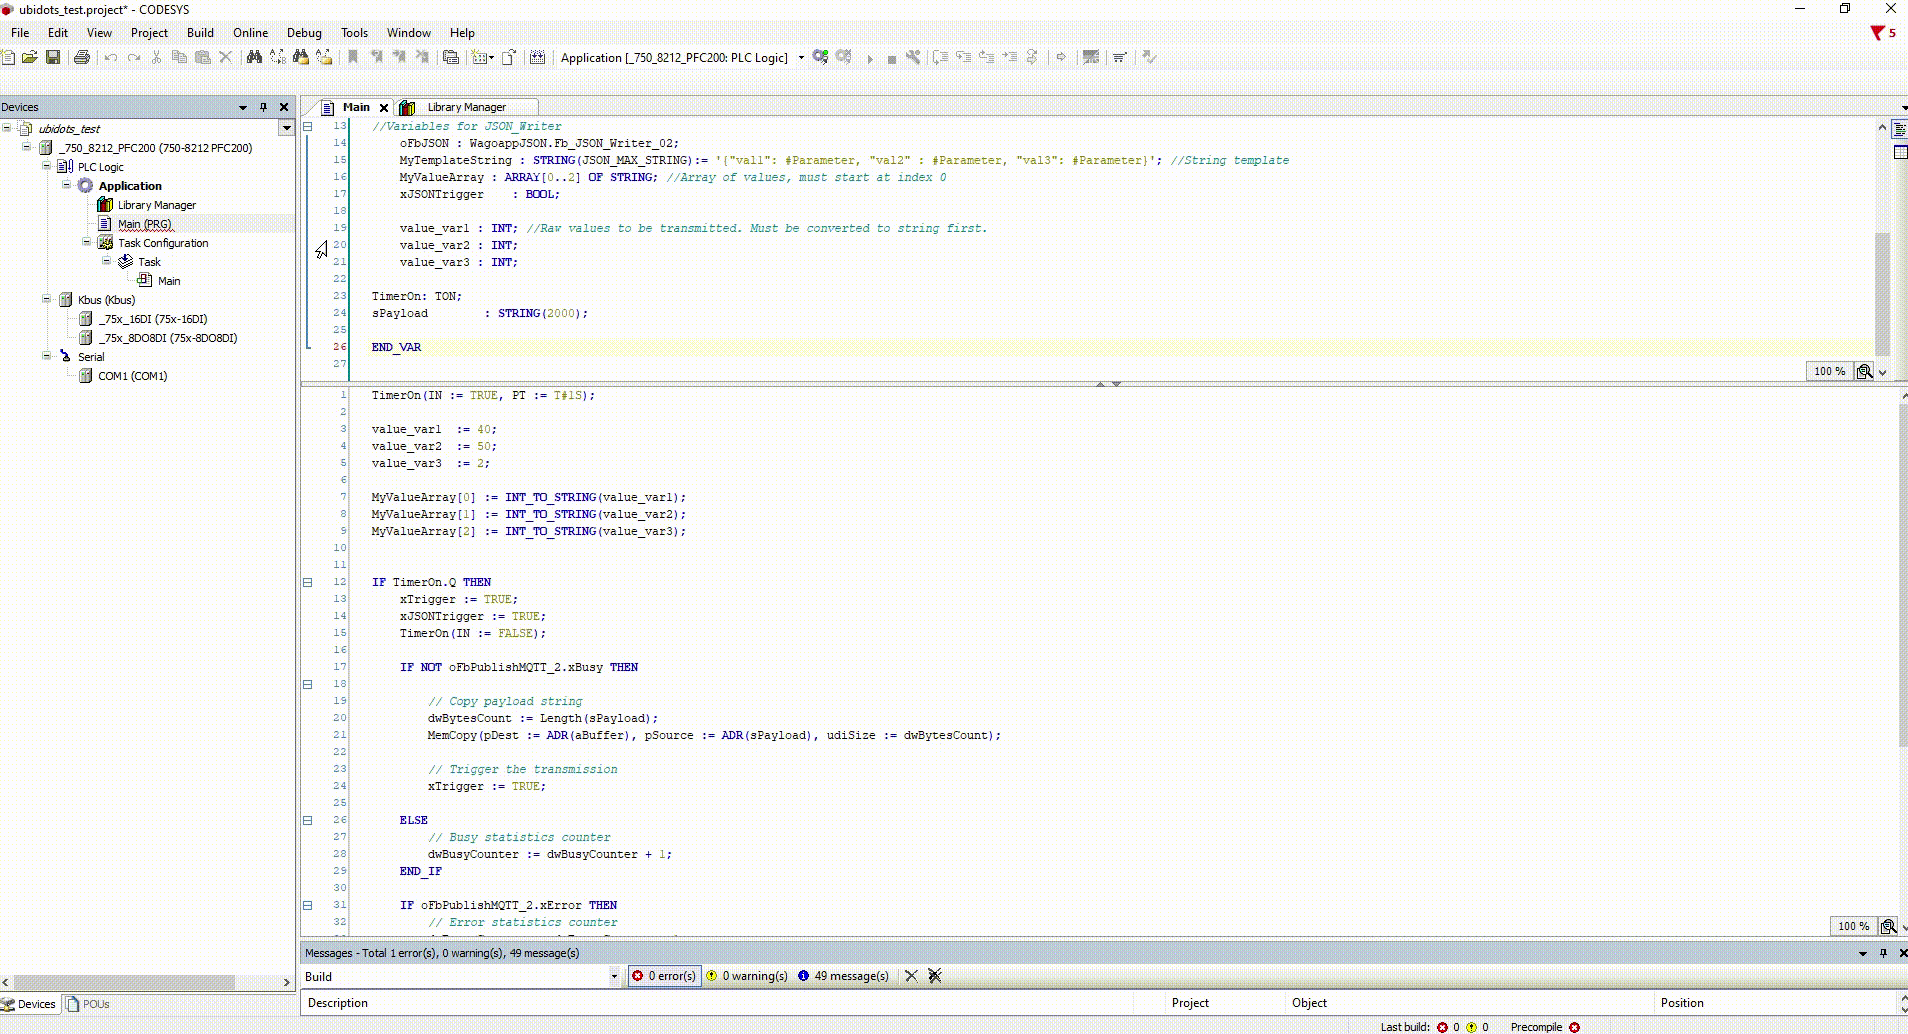Switch to the Library Manager tab
This screenshot has height=1034, width=1908.
click(466, 107)
